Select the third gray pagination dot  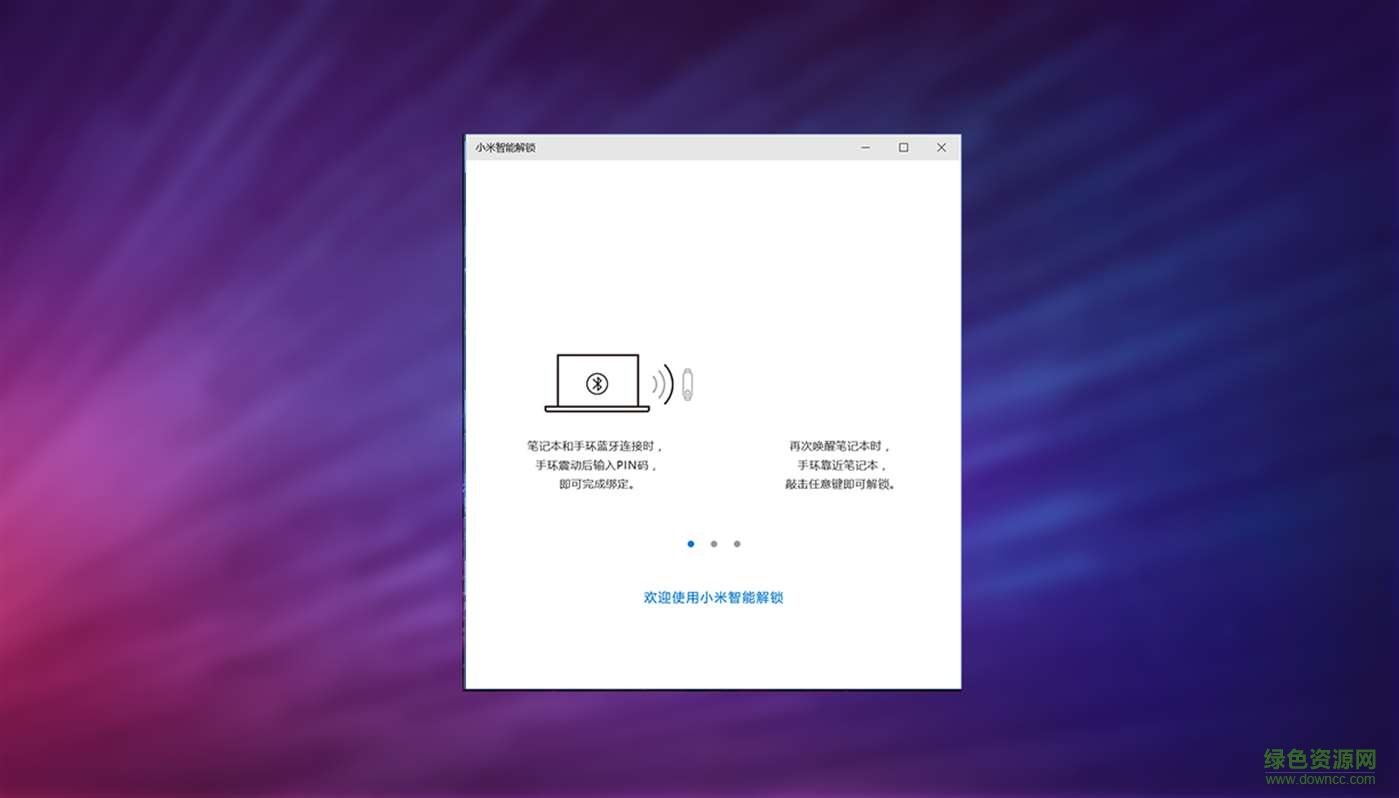737,543
